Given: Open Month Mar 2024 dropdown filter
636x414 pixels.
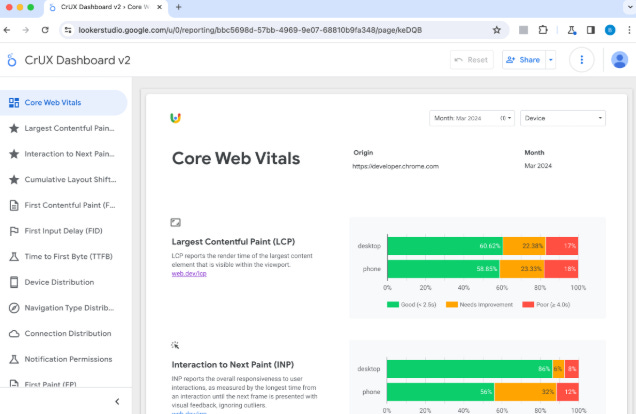Looking at the screenshot, I should coord(472,118).
